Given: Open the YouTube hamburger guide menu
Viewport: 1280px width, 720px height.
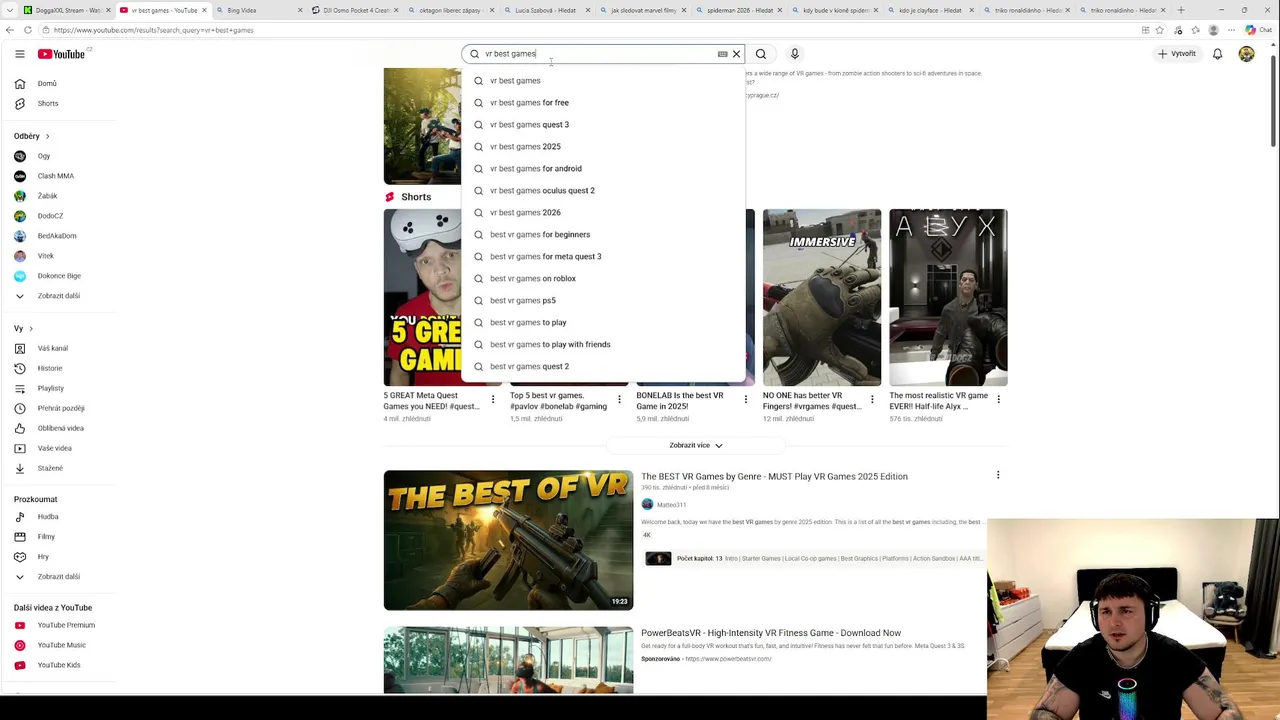Looking at the screenshot, I should (x=19, y=54).
